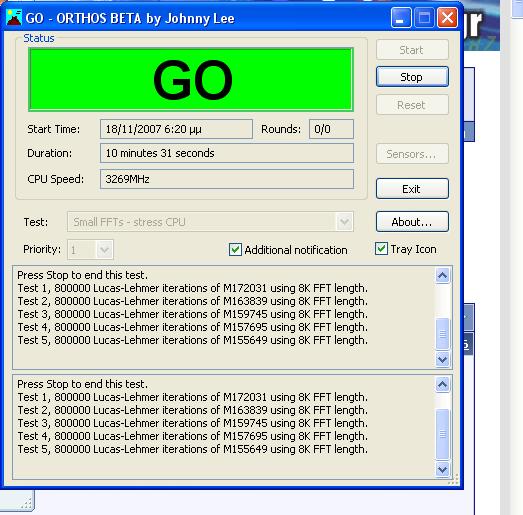Open the About dialog
This screenshot has height=515, width=523.
coord(412,222)
